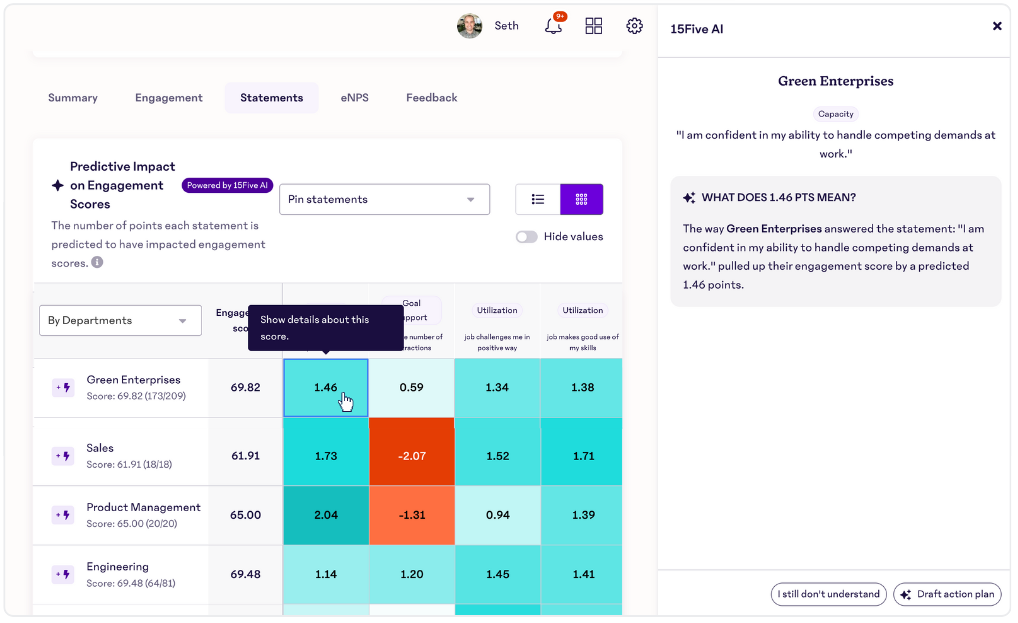Click Seth's profile avatar
Image resolution: width=1018 pixels, height=623 pixels.
pos(469,26)
